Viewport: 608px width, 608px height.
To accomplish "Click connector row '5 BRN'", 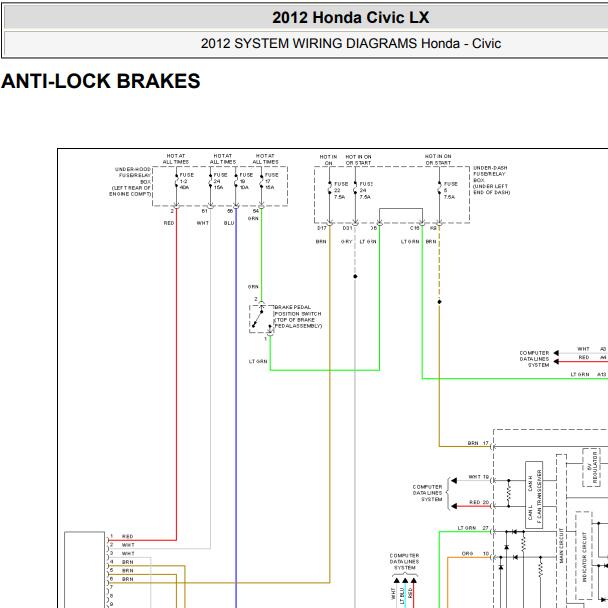I will coord(122,570).
